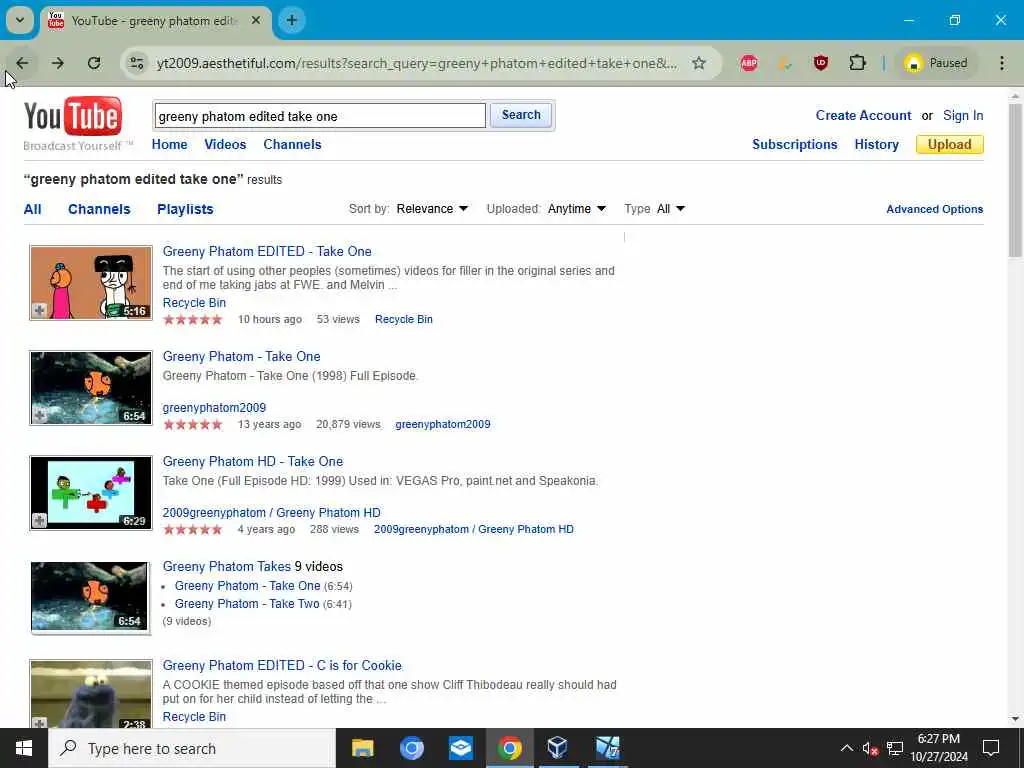Click the YouTube search text field
Screen dimensions: 1024x768
[320, 116]
